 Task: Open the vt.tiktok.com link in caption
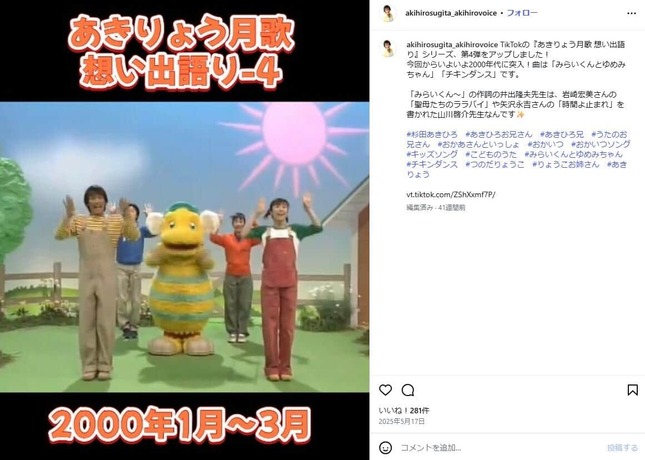(x=450, y=194)
